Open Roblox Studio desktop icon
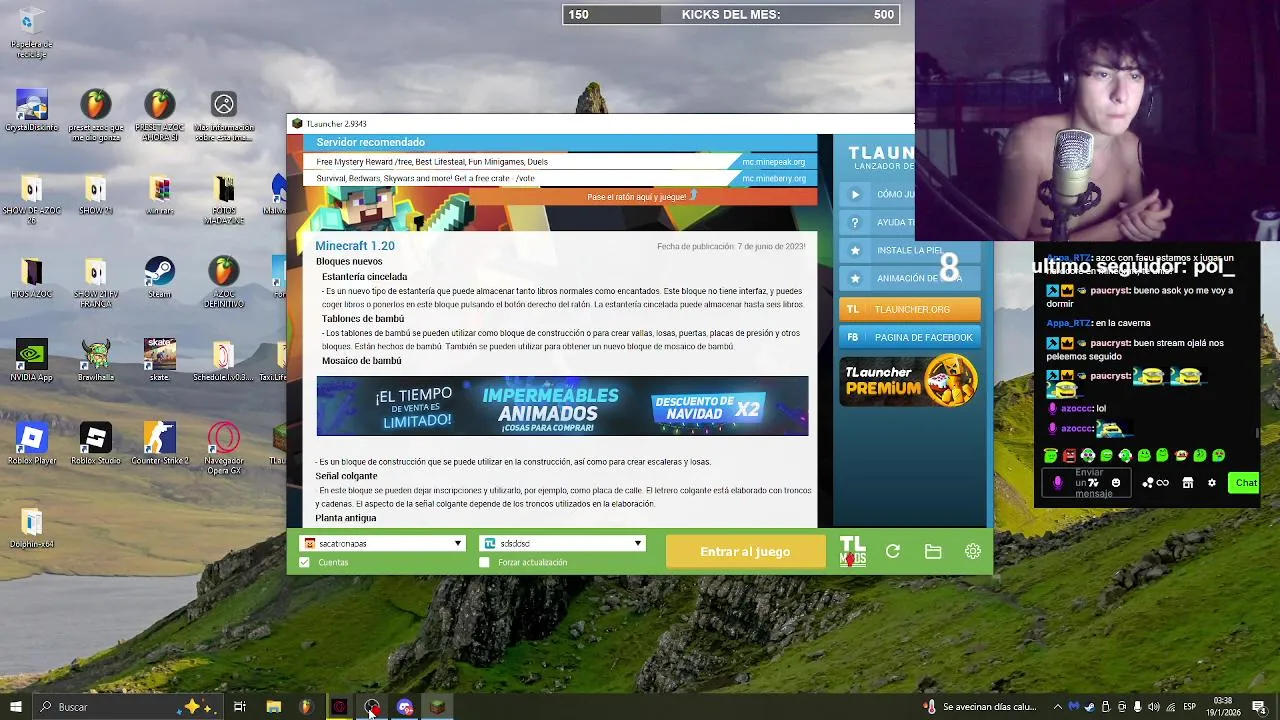 click(95, 444)
